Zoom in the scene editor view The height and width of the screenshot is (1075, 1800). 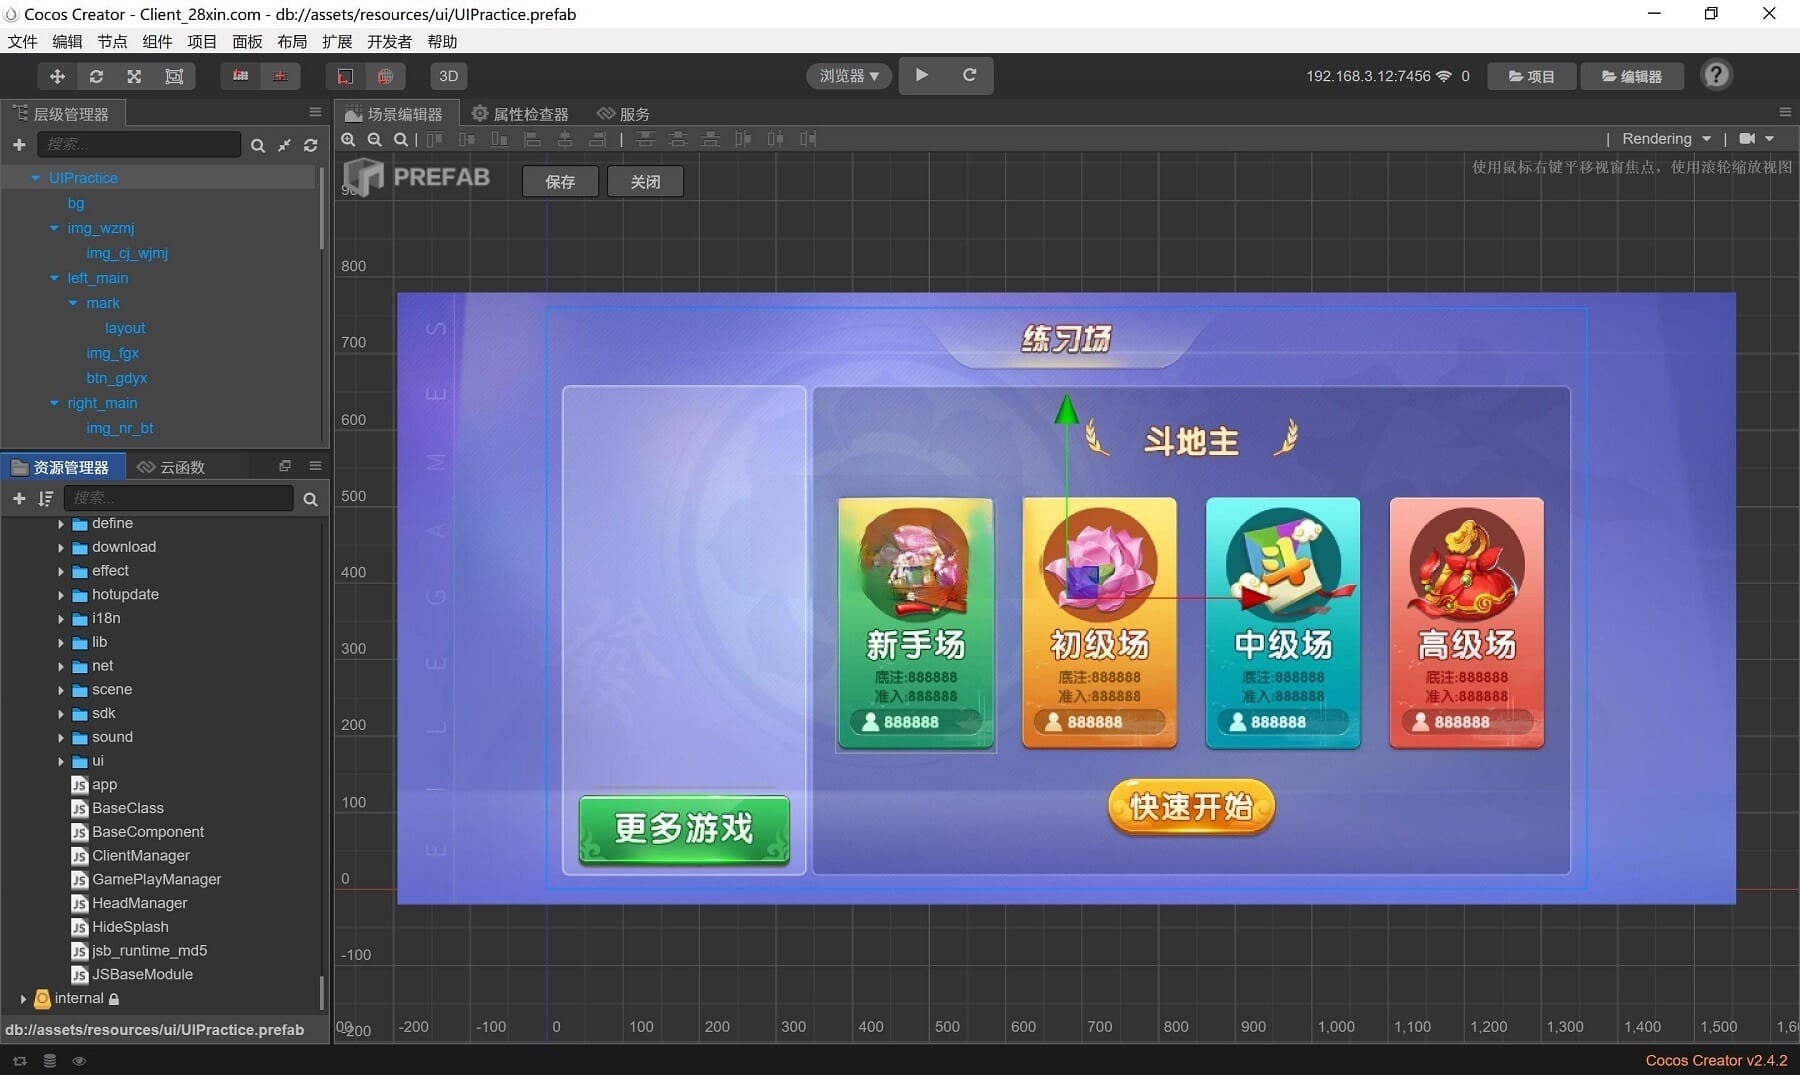pyautogui.click(x=348, y=140)
